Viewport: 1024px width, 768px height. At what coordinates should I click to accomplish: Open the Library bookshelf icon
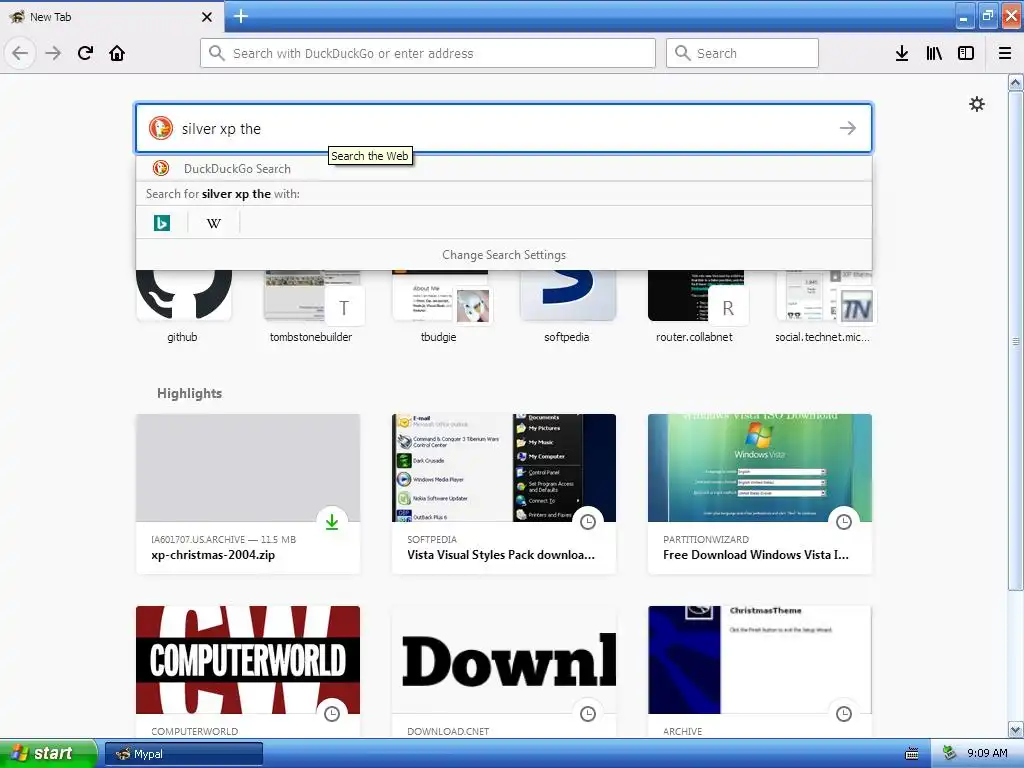tap(934, 53)
